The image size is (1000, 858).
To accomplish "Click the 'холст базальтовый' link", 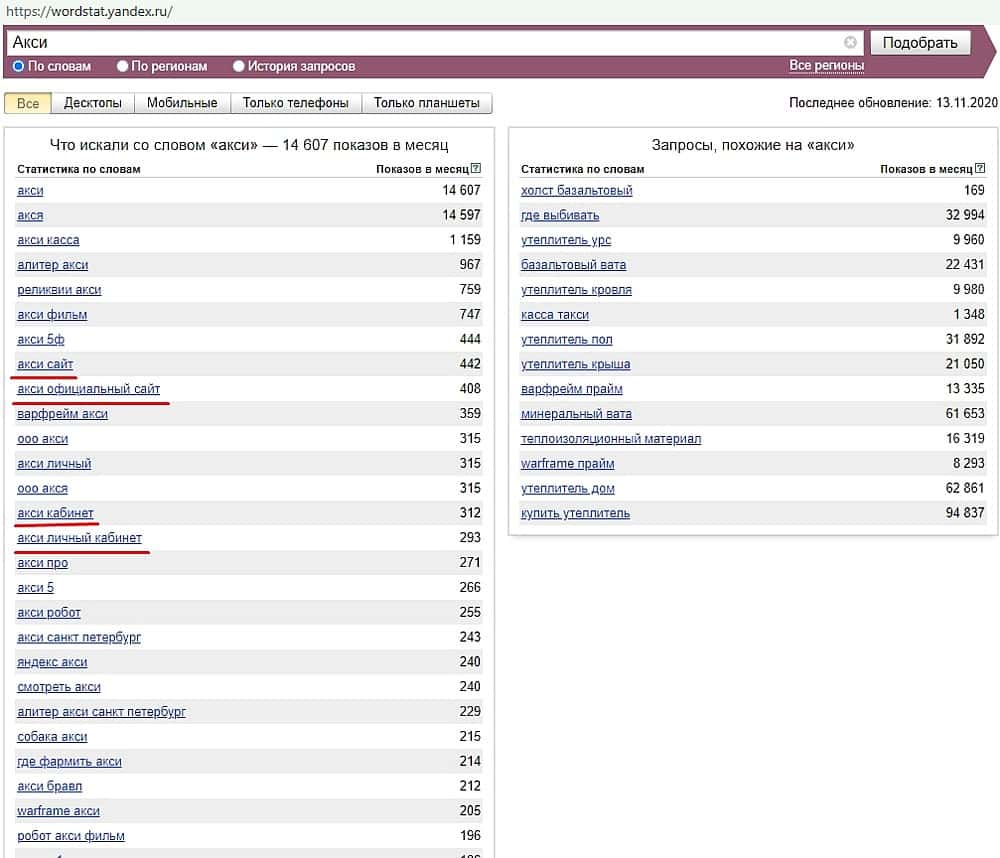I will pos(576,190).
